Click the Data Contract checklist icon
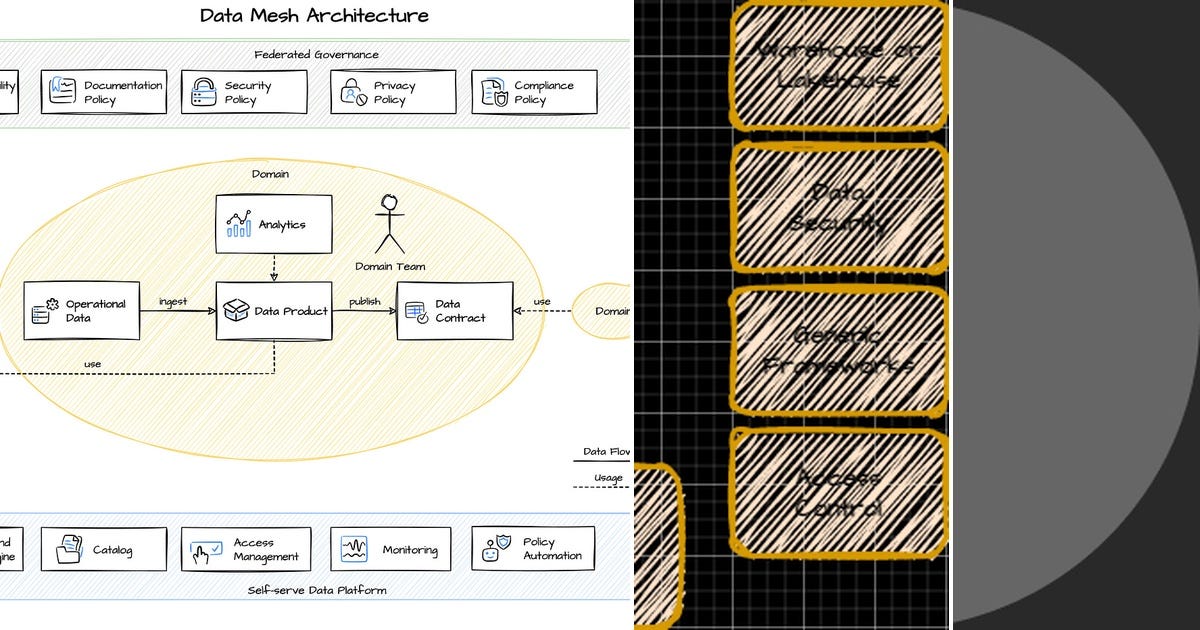 pos(417,311)
